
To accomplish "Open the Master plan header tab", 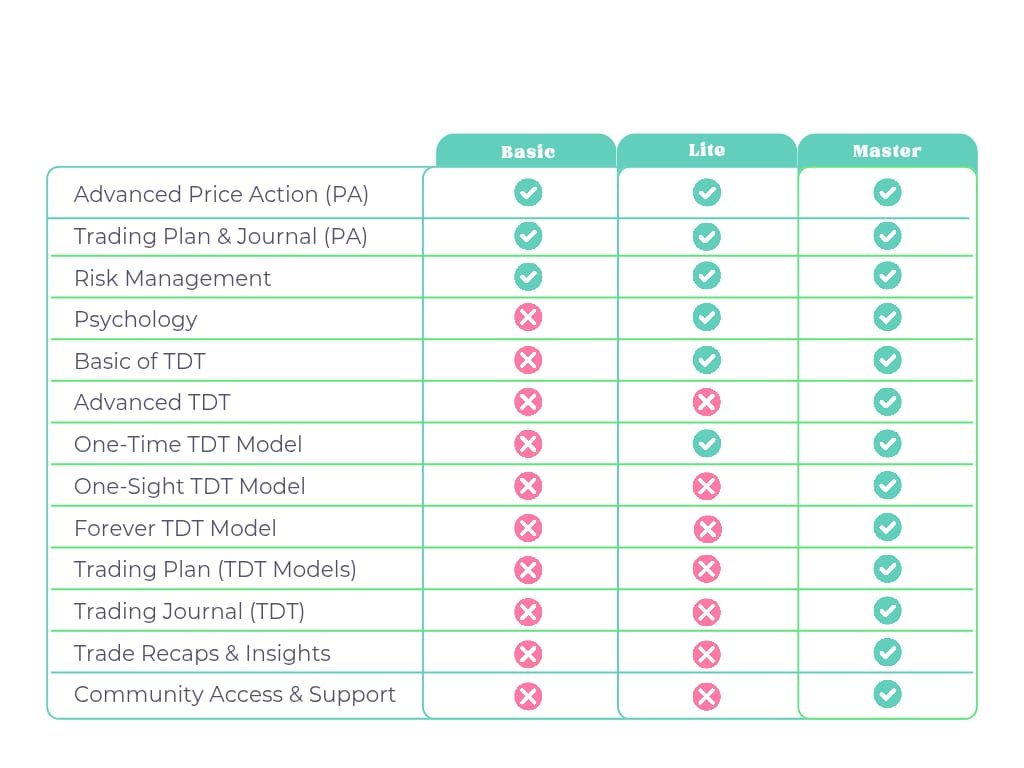I will point(887,151).
